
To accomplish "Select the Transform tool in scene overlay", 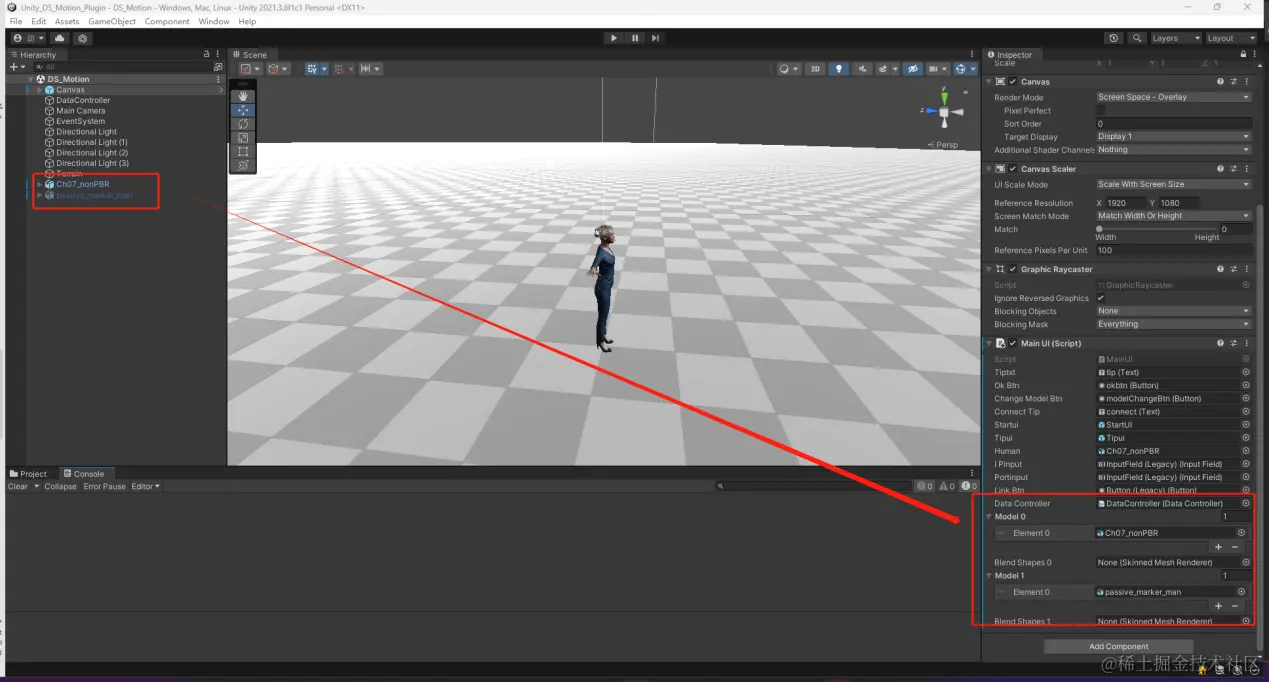I will (243, 166).
